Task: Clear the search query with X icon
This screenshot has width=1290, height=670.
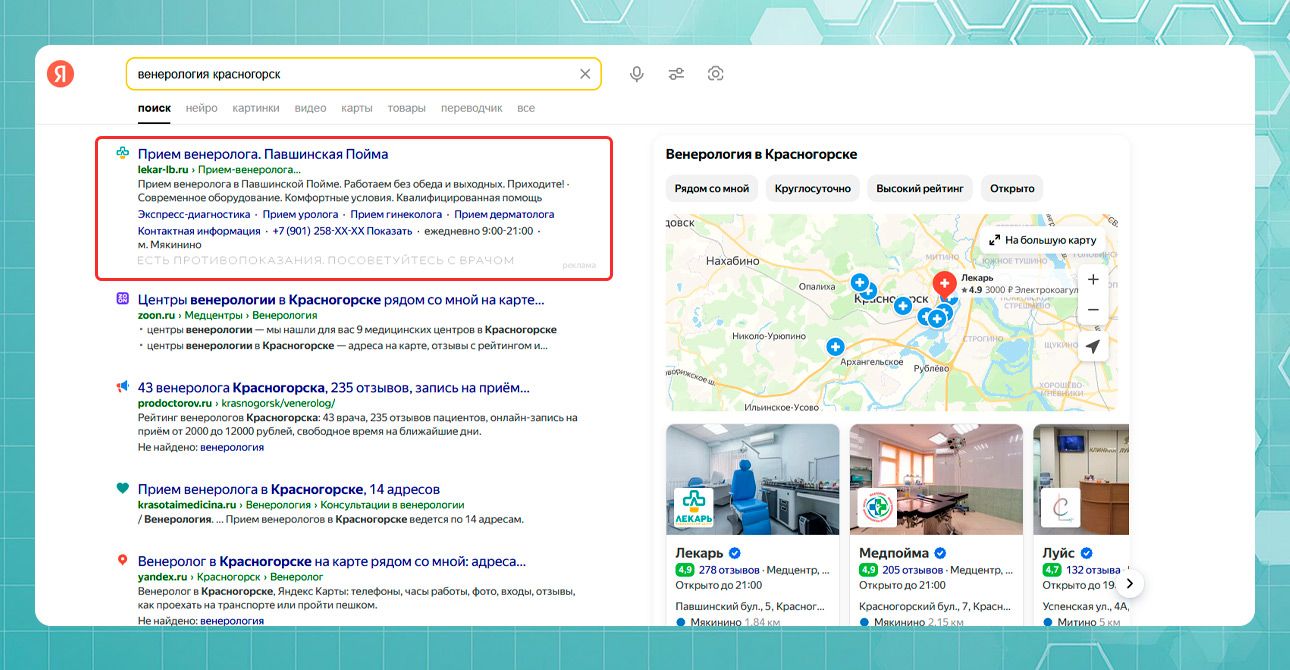Action: (x=585, y=74)
